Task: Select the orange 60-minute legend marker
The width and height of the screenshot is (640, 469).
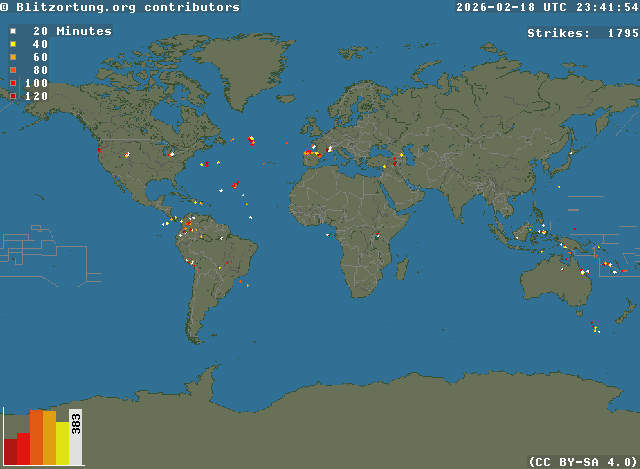Action: 12,58
